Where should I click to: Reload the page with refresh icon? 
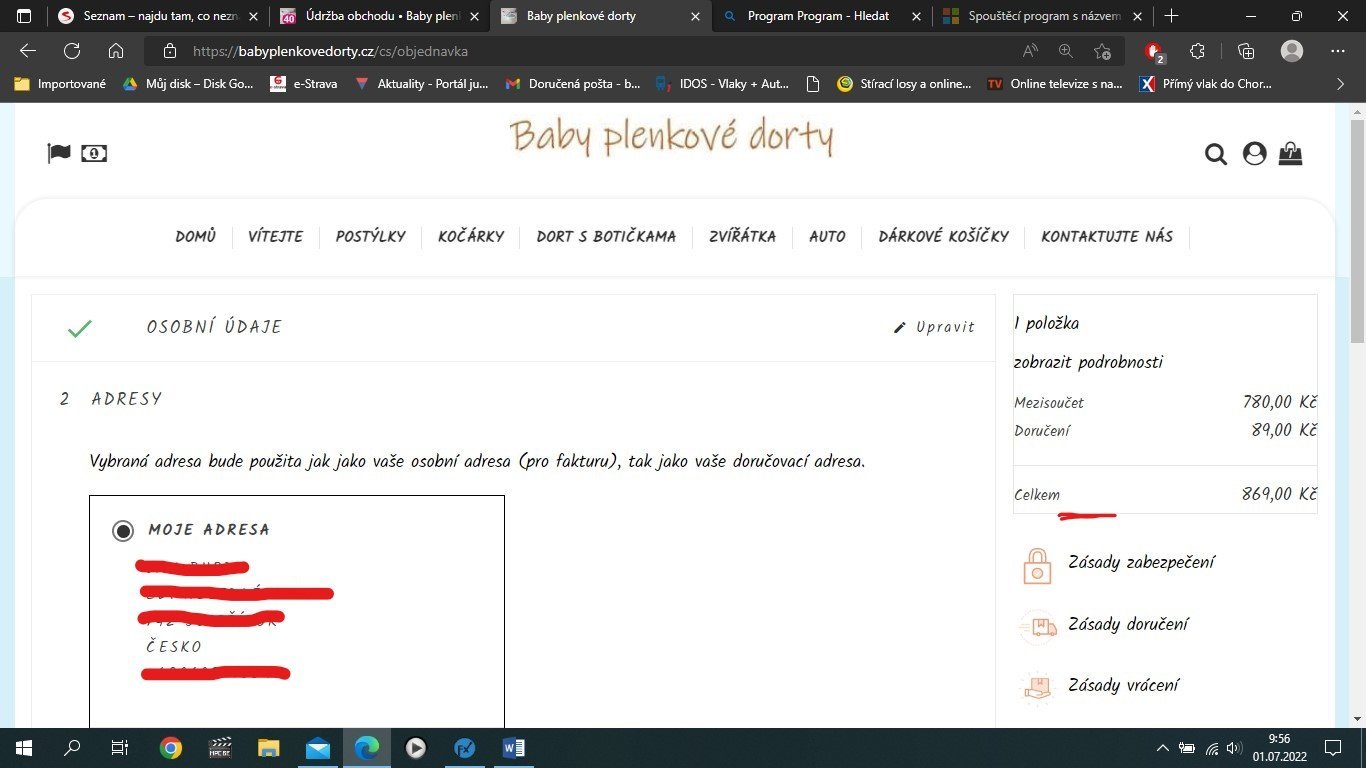tap(72, 51)
